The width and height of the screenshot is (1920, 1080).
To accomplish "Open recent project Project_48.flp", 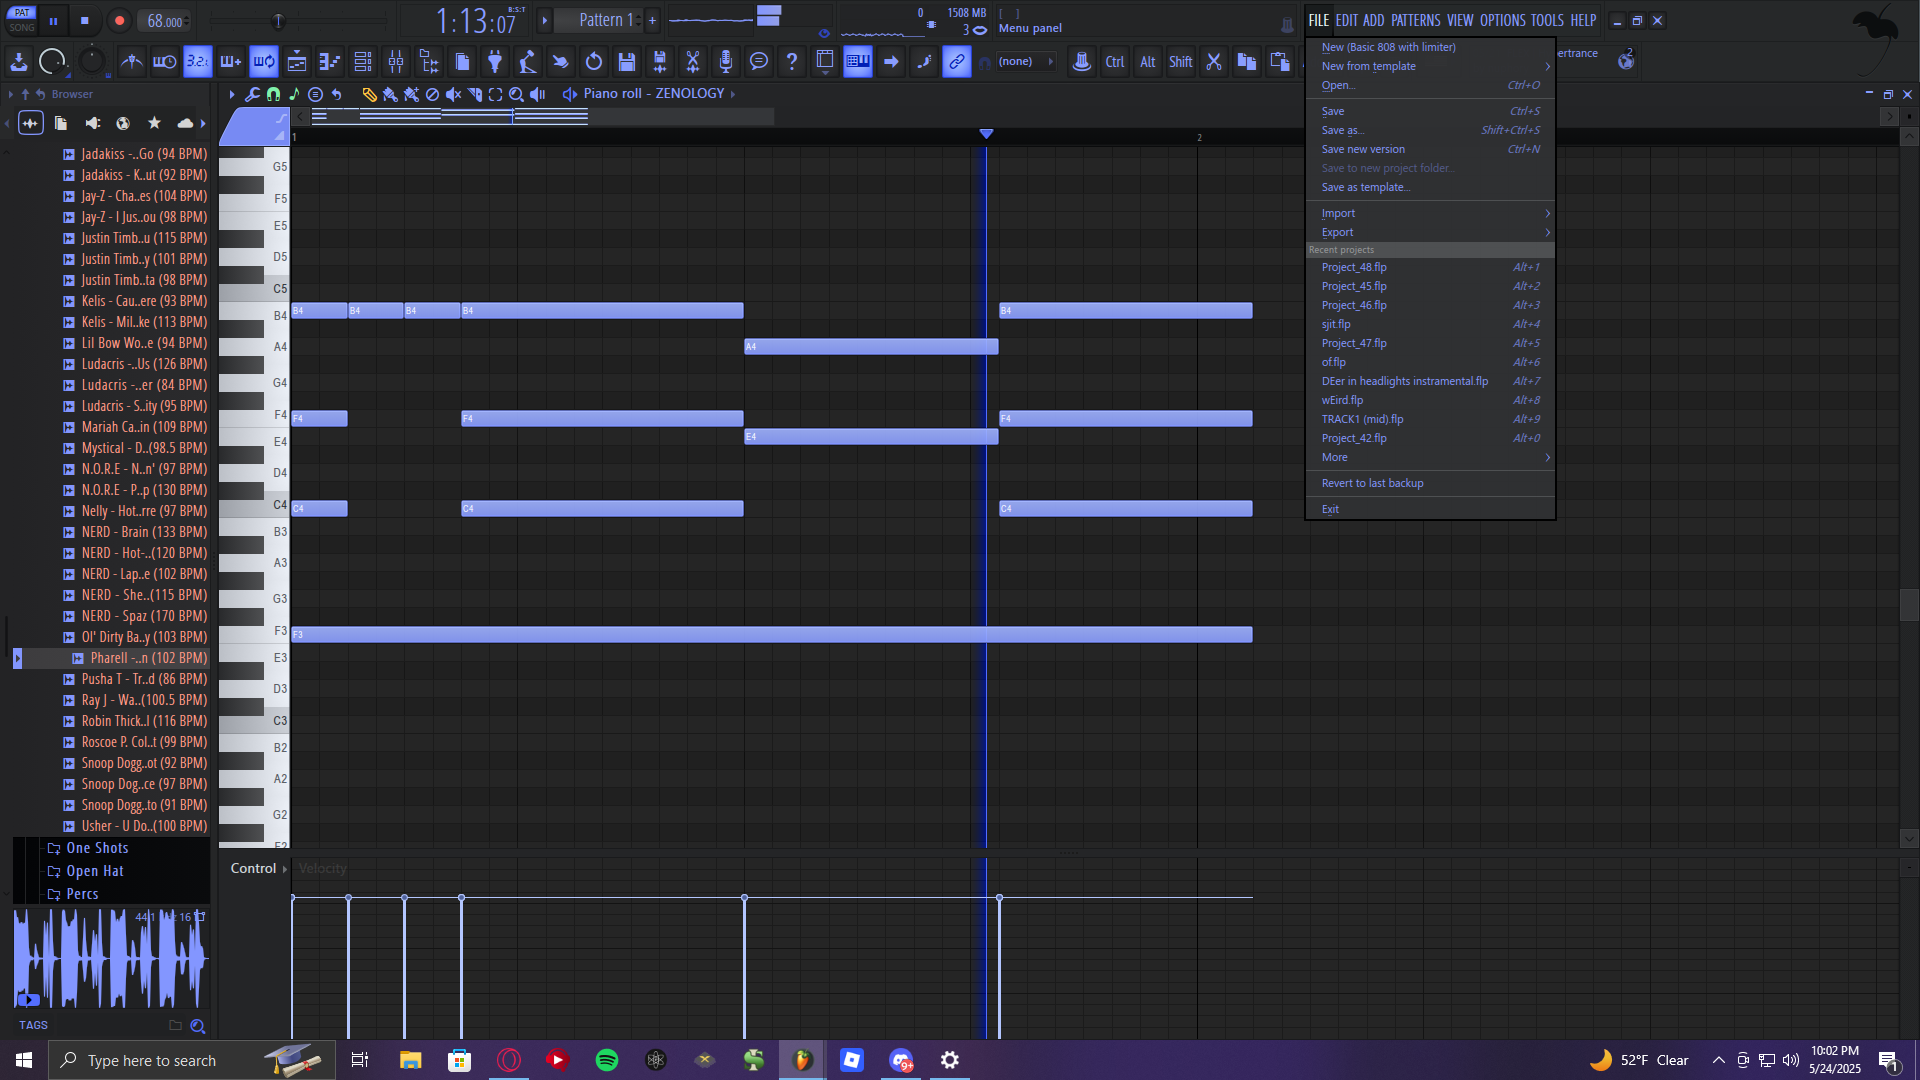I will pyautogui.click(x=1354, y=267).
